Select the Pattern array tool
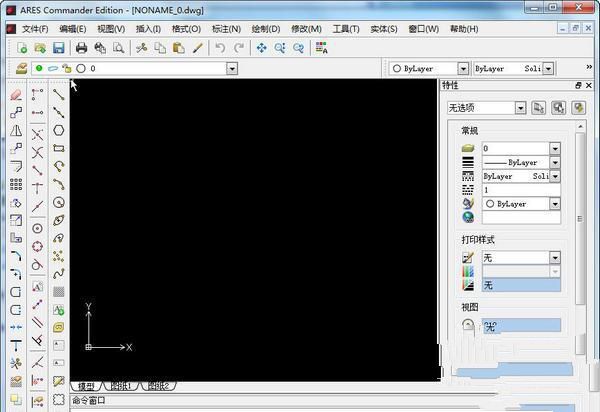The image size is (600, 412). point(16,184)
